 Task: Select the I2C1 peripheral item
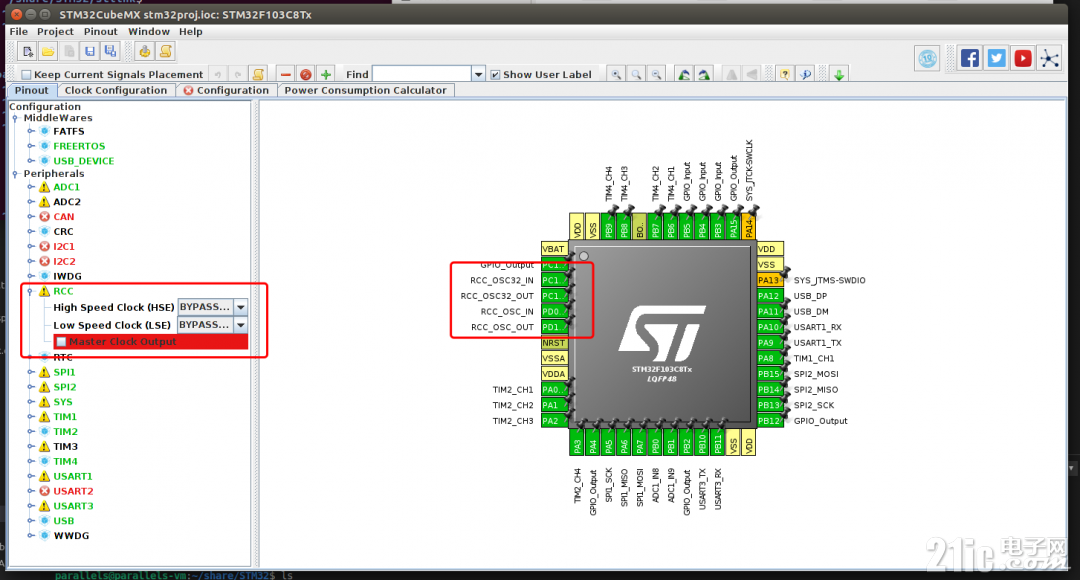click(x=64, y=247)
